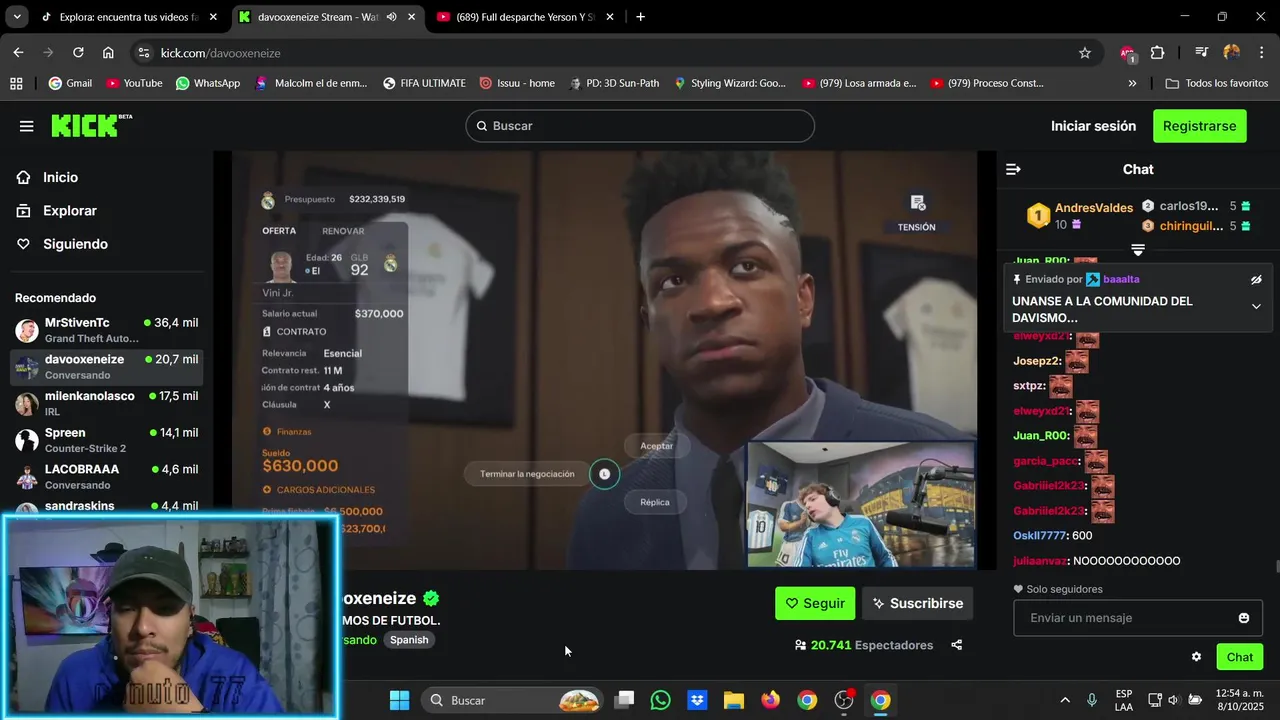Open the emoji picker in chat
This screenshot has width=1280, height=720.
coord(1244,618)
